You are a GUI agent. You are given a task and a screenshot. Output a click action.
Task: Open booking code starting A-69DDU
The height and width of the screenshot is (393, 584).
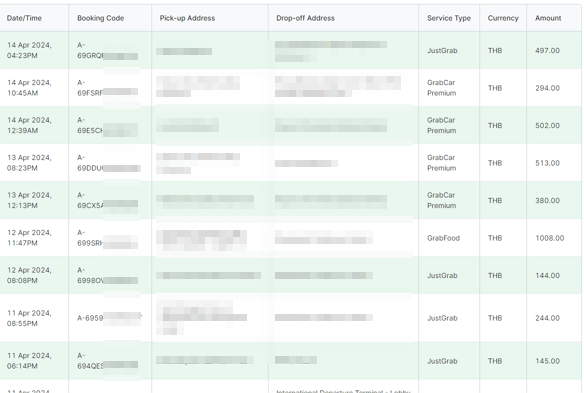point(109,163)
